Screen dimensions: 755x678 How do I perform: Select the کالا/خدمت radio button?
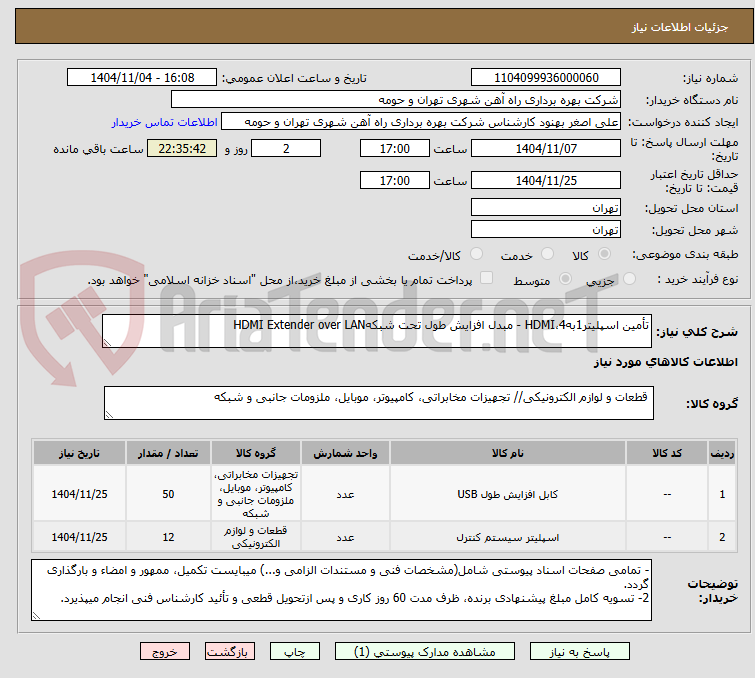coord(476,254)
